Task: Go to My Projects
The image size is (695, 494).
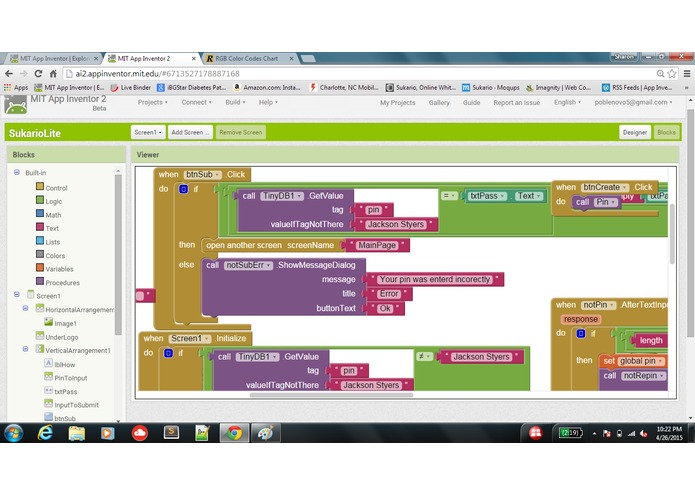Action: point(398,102)
